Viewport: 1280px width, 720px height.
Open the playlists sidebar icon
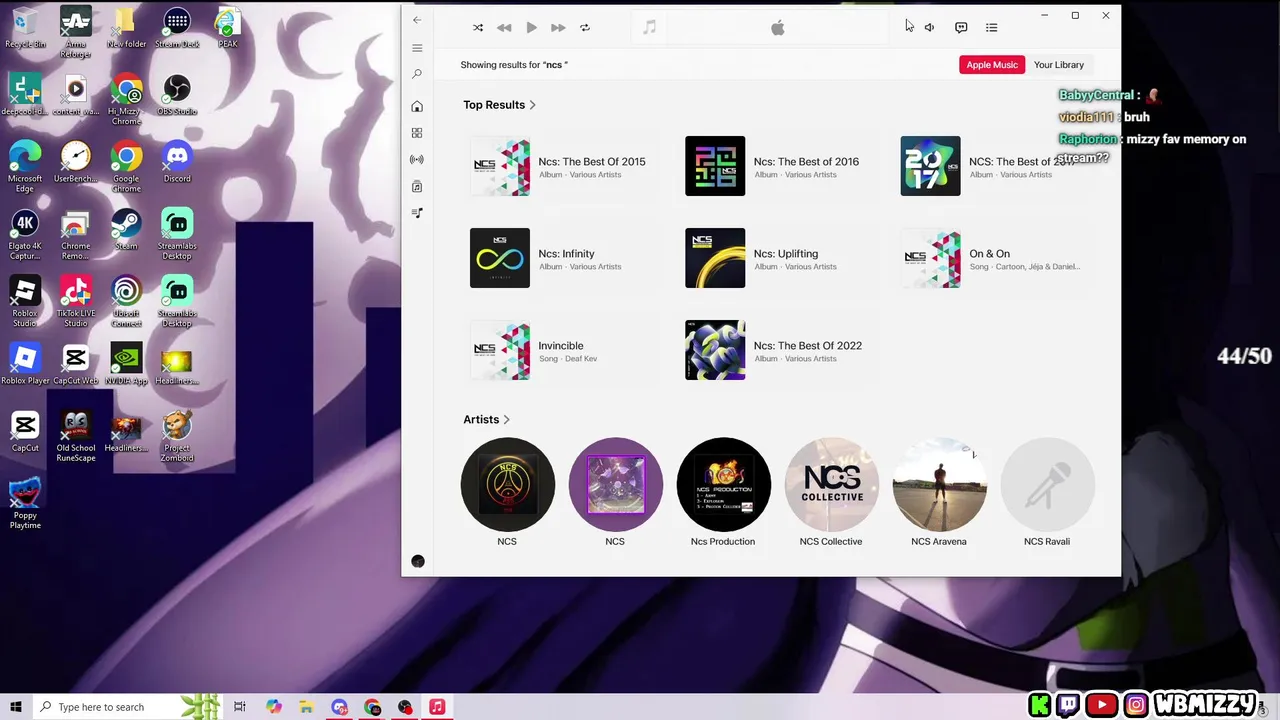[x=417, y=213]
